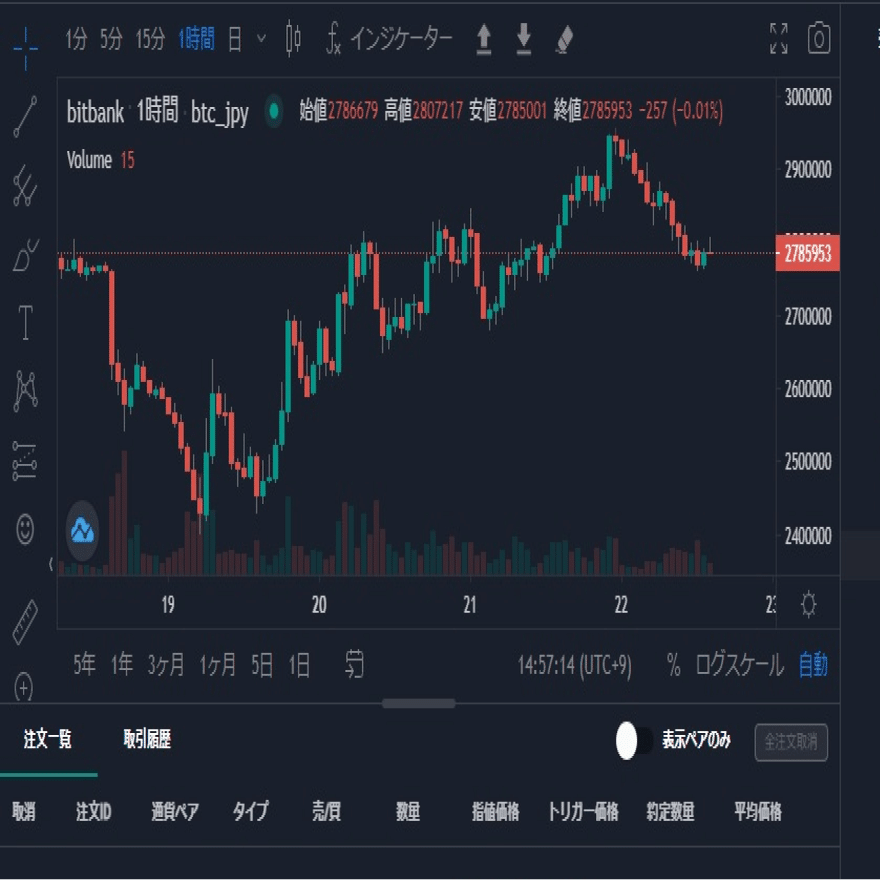Click the 全注文取消 button
Screen dimensions: 880x880
tap(790, 740)
